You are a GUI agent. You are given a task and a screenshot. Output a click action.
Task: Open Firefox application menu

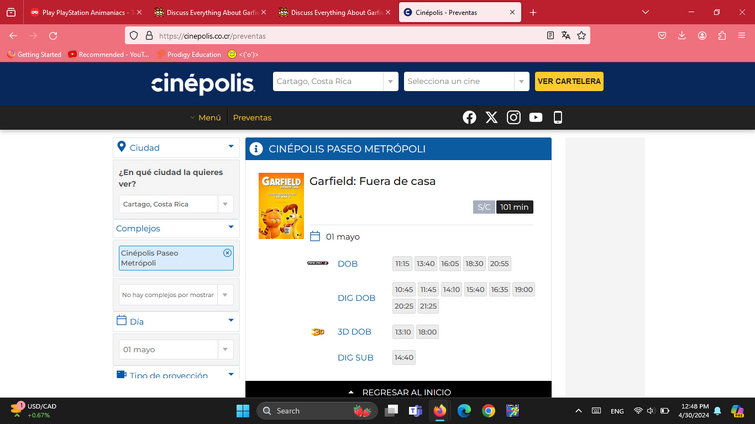pos(742,36)
